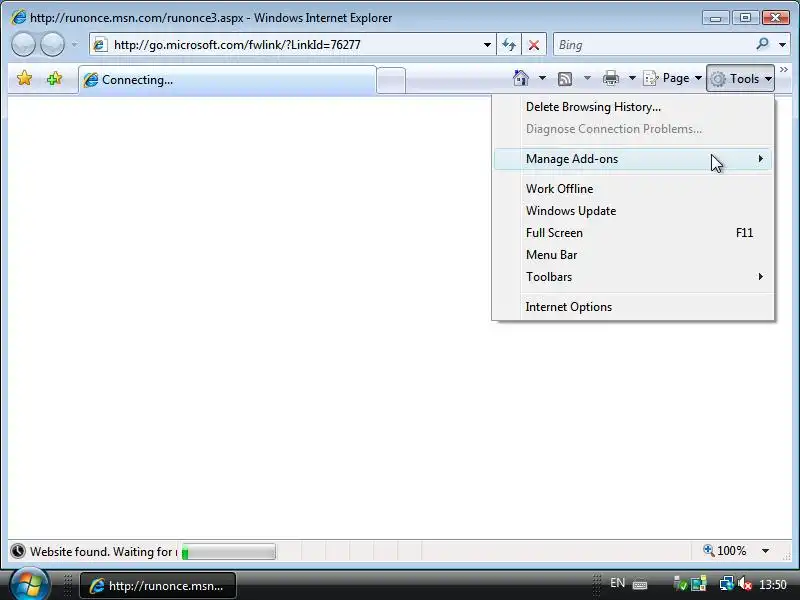Click the Print toolbar icon
The height and width of the screenshot is (600, 800).
click(x=611, y=79)
